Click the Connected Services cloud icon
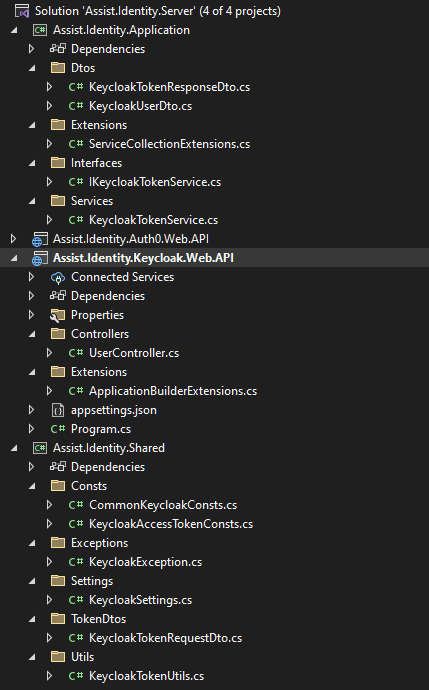This screenshot has height=690, width=429. click(58, 277)
